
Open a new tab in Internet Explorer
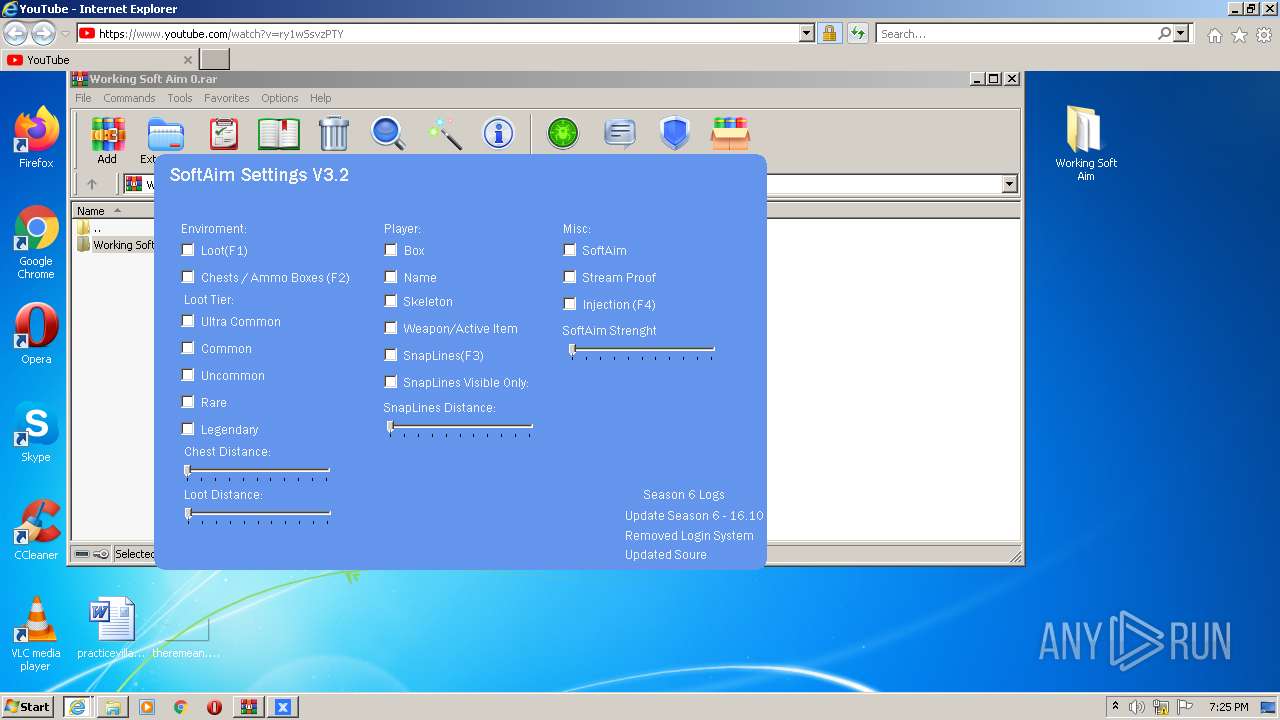215,60
